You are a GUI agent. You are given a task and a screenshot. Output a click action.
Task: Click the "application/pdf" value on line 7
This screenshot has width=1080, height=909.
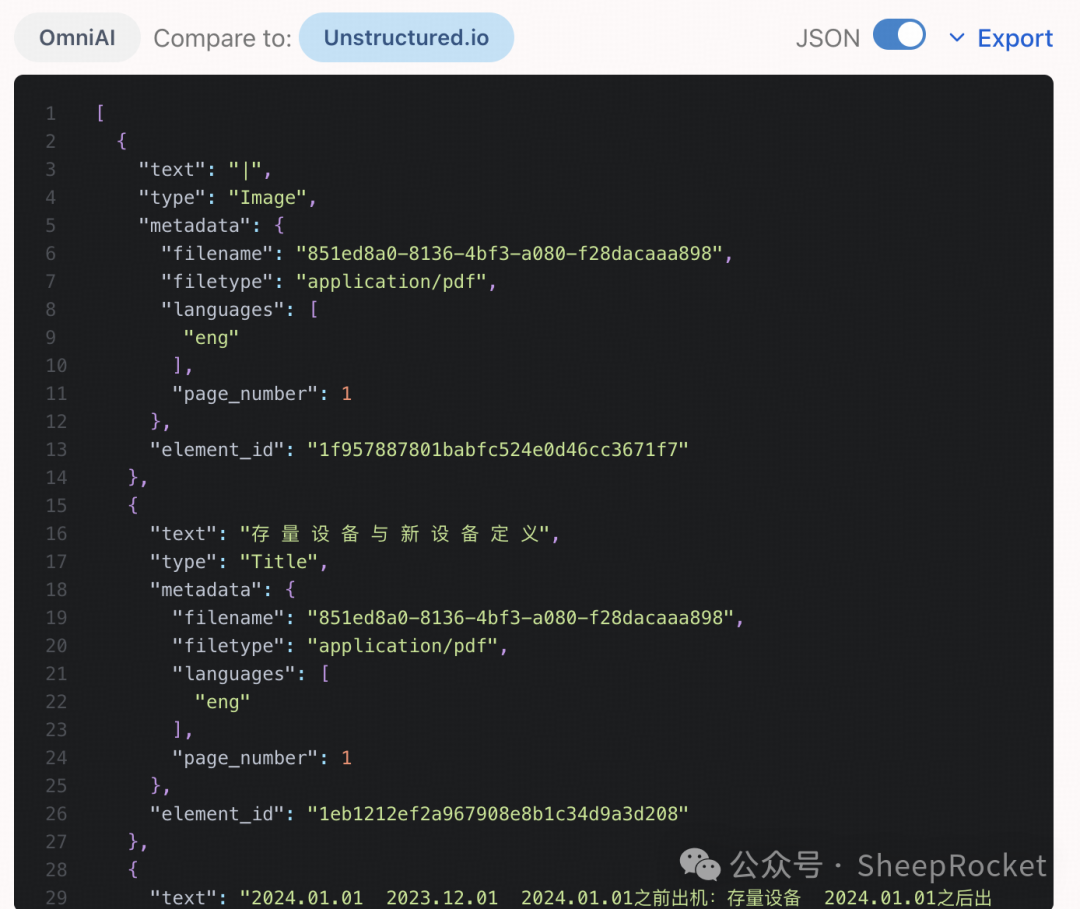[391, 282]
